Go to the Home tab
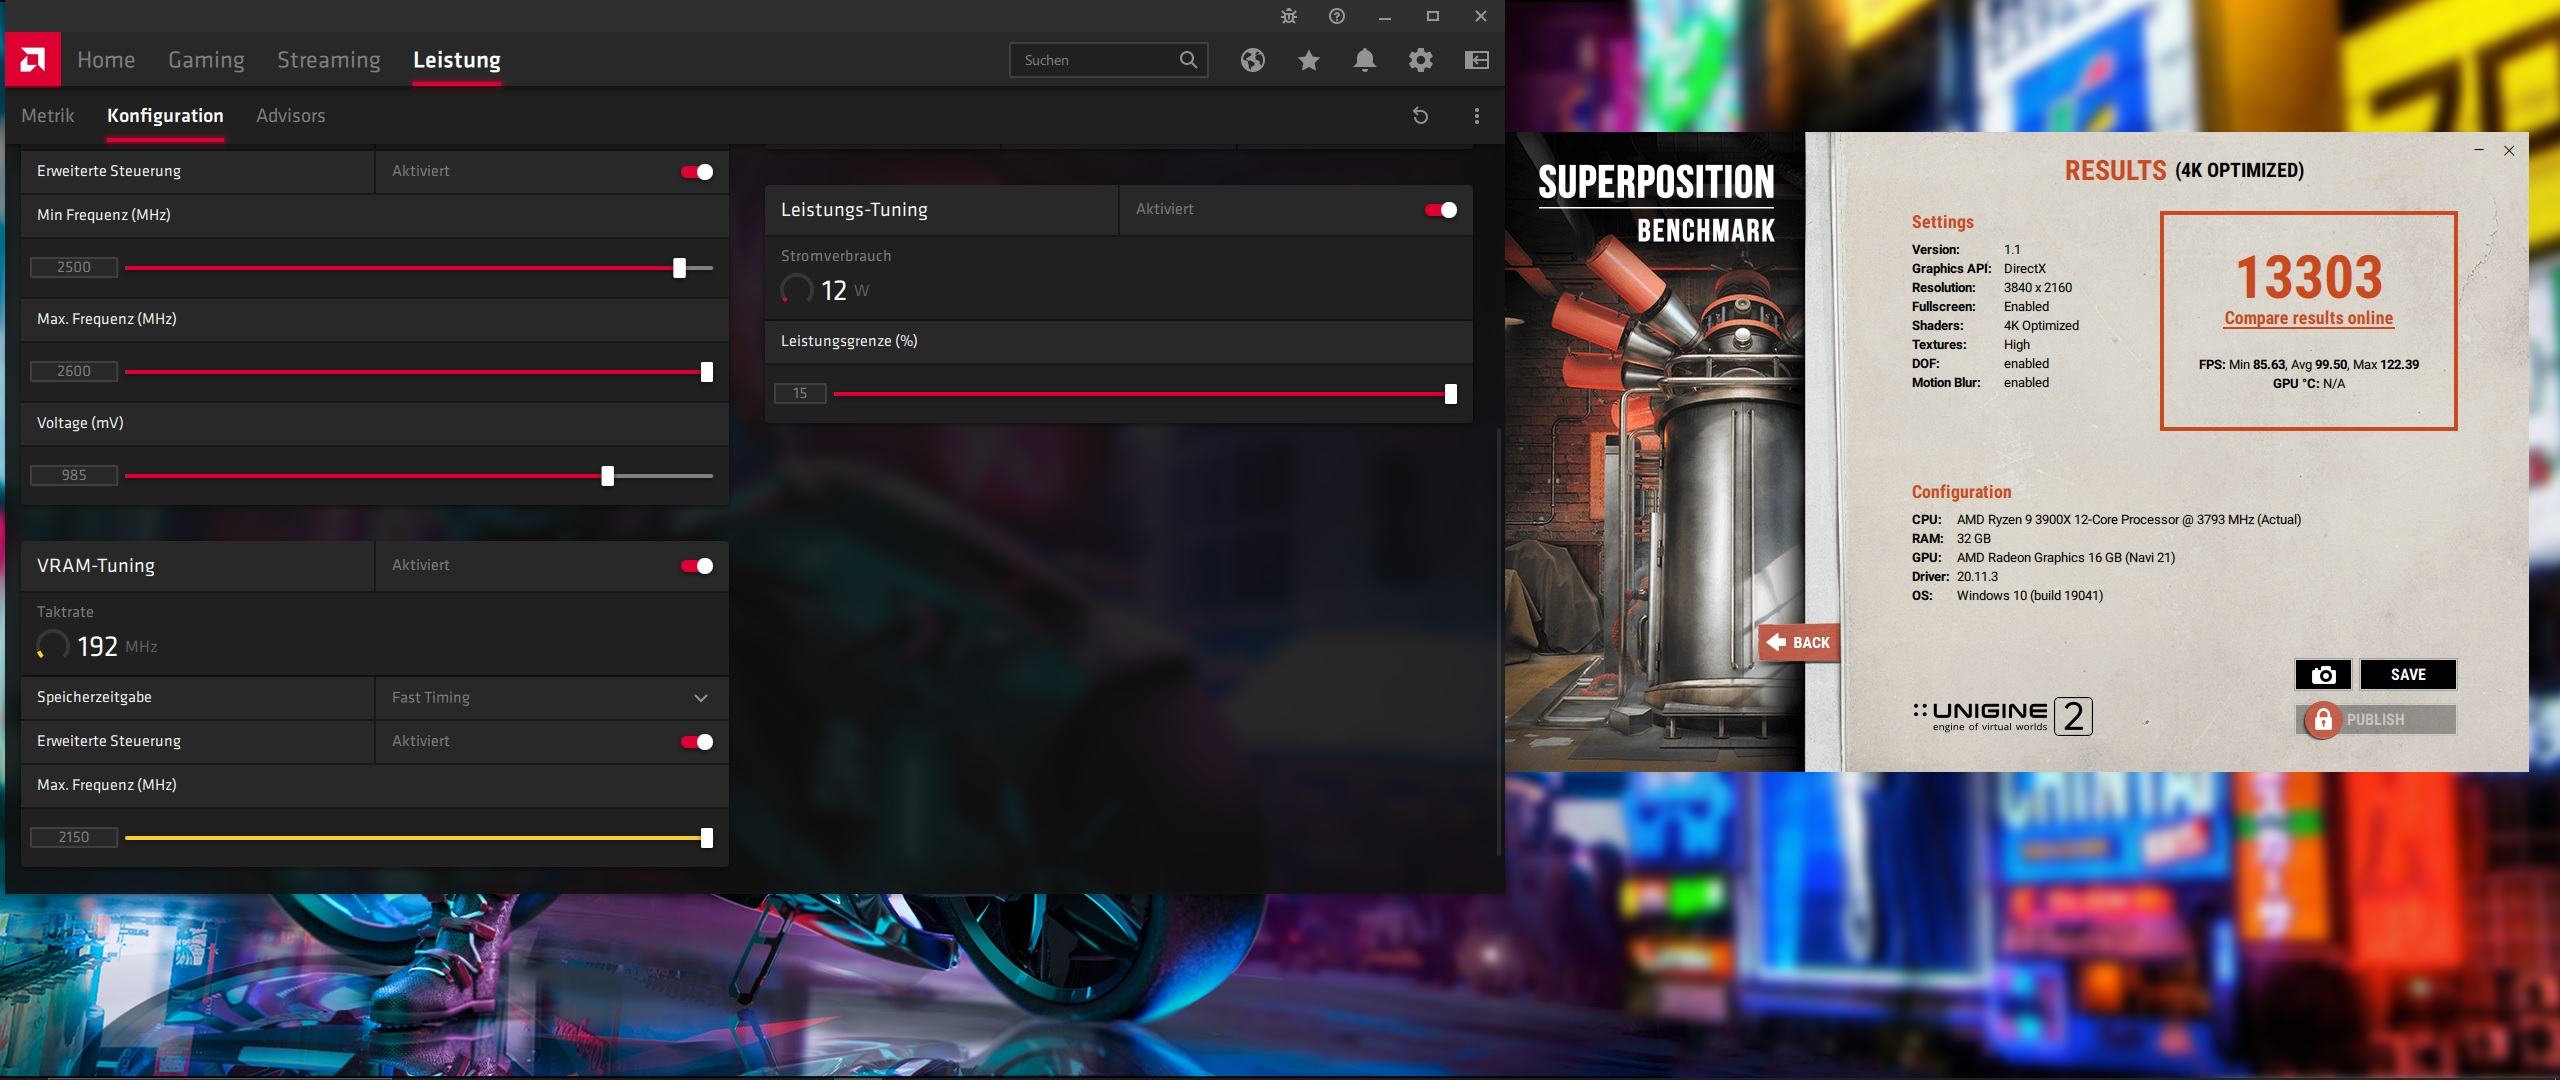Screen dimensions: 2560x1080 tap(106, 60)
